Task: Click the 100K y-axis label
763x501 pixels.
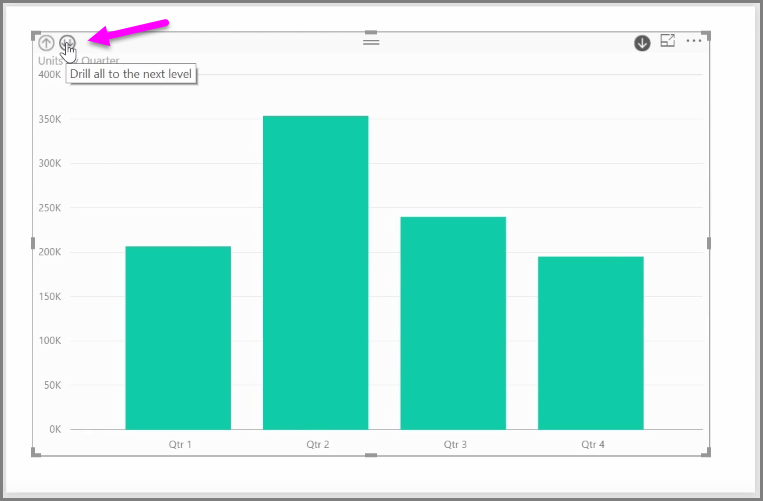Action: [50, 340]
